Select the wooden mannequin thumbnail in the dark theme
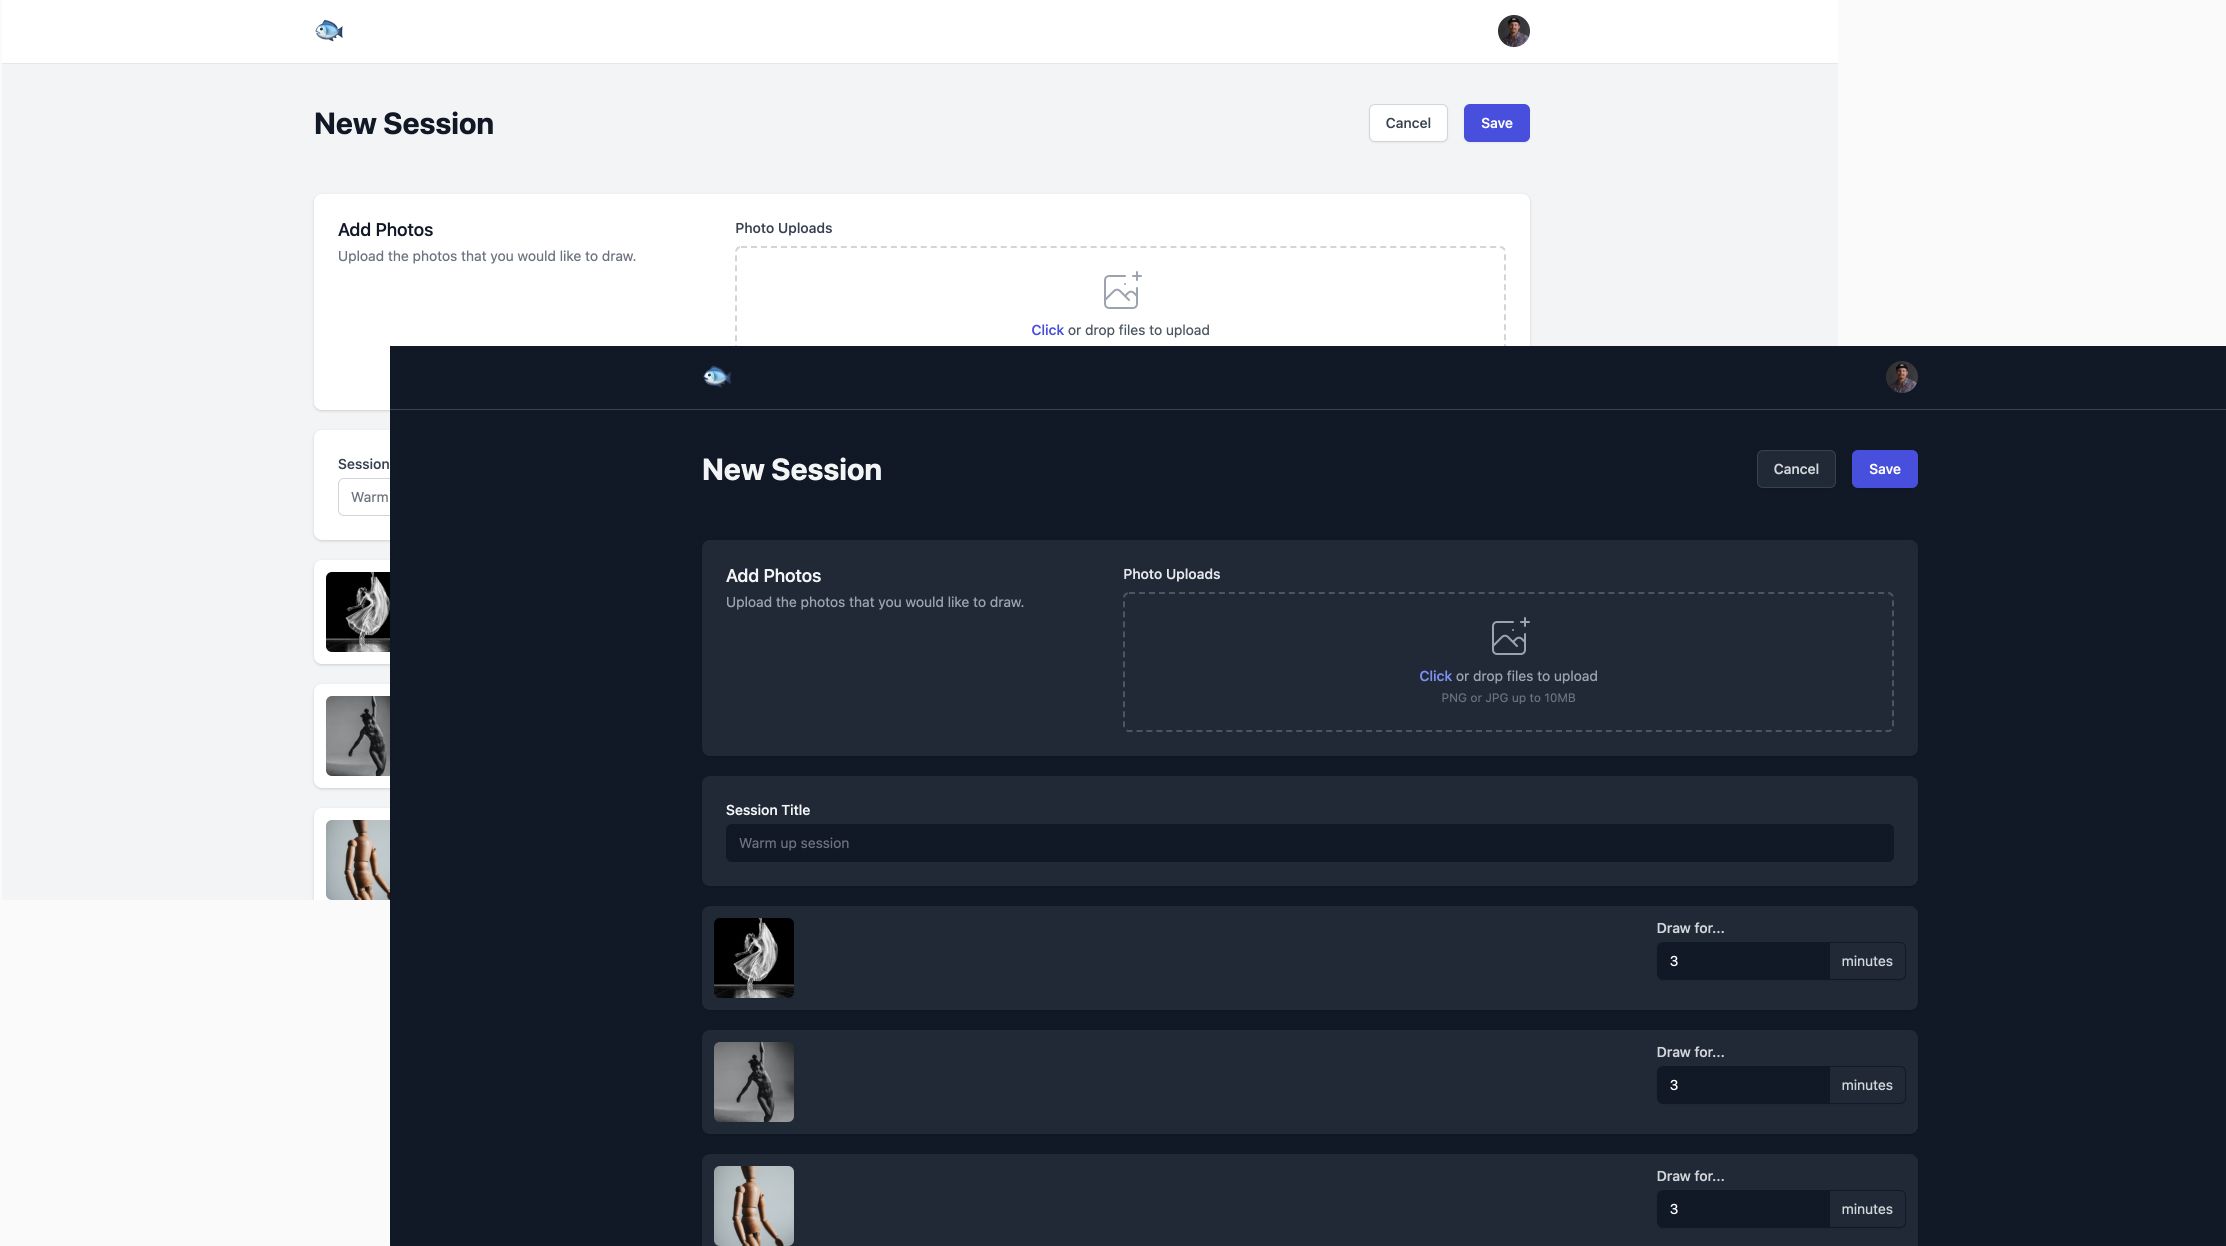 (x=754, y=1205)
